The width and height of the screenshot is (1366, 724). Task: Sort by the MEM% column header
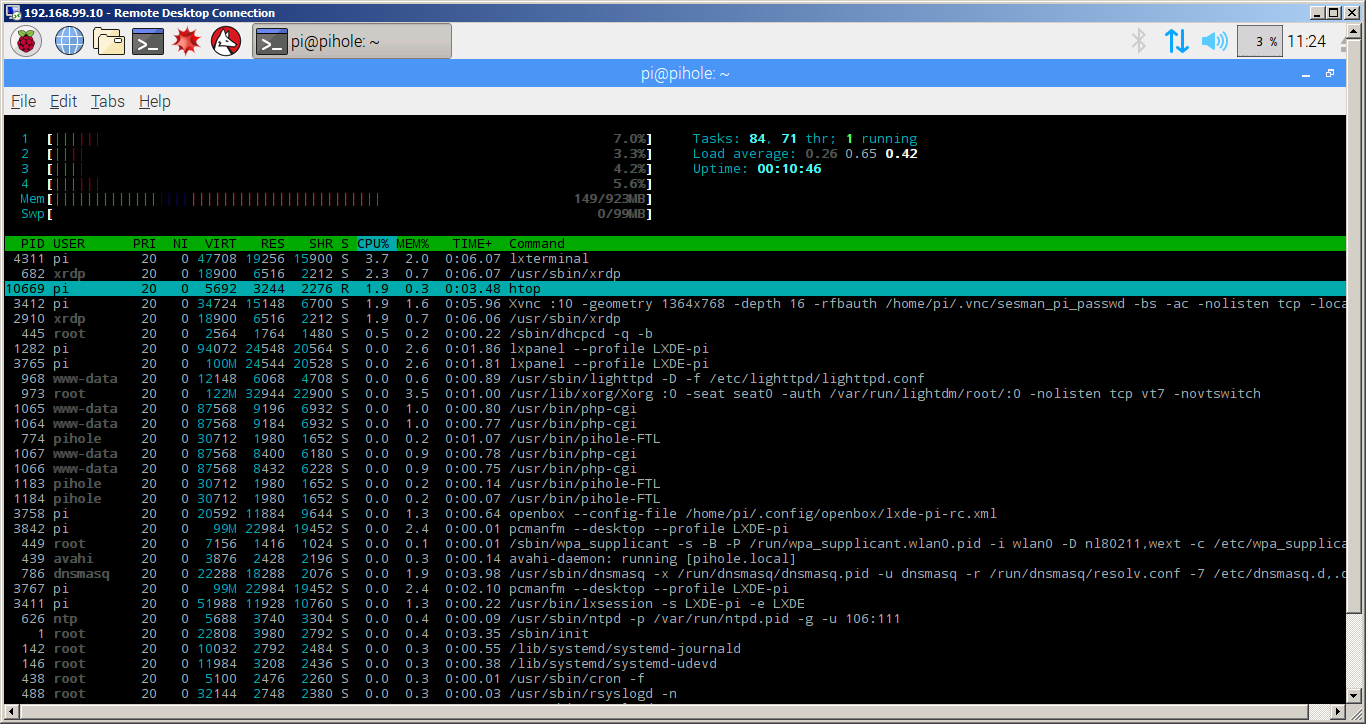(x=412, y=244)
